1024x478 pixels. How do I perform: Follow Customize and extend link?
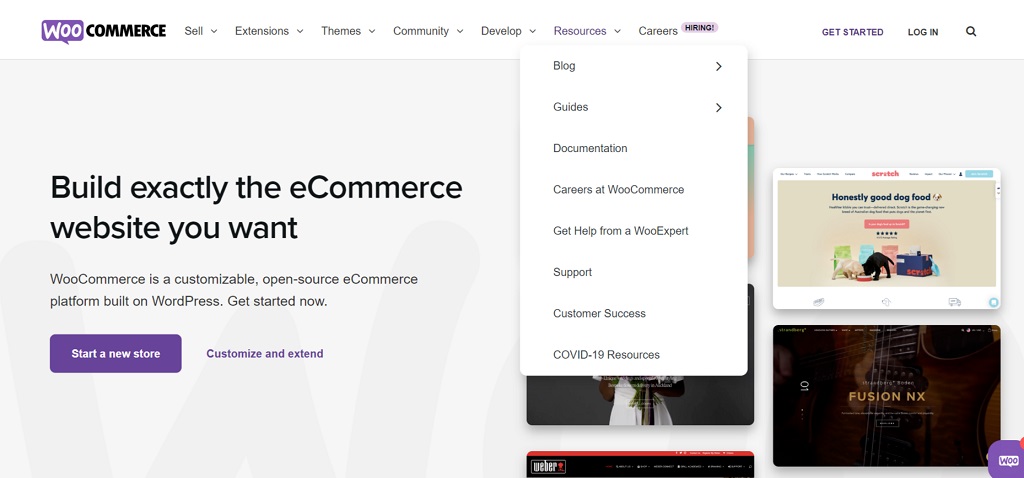(x=264, y=353)
